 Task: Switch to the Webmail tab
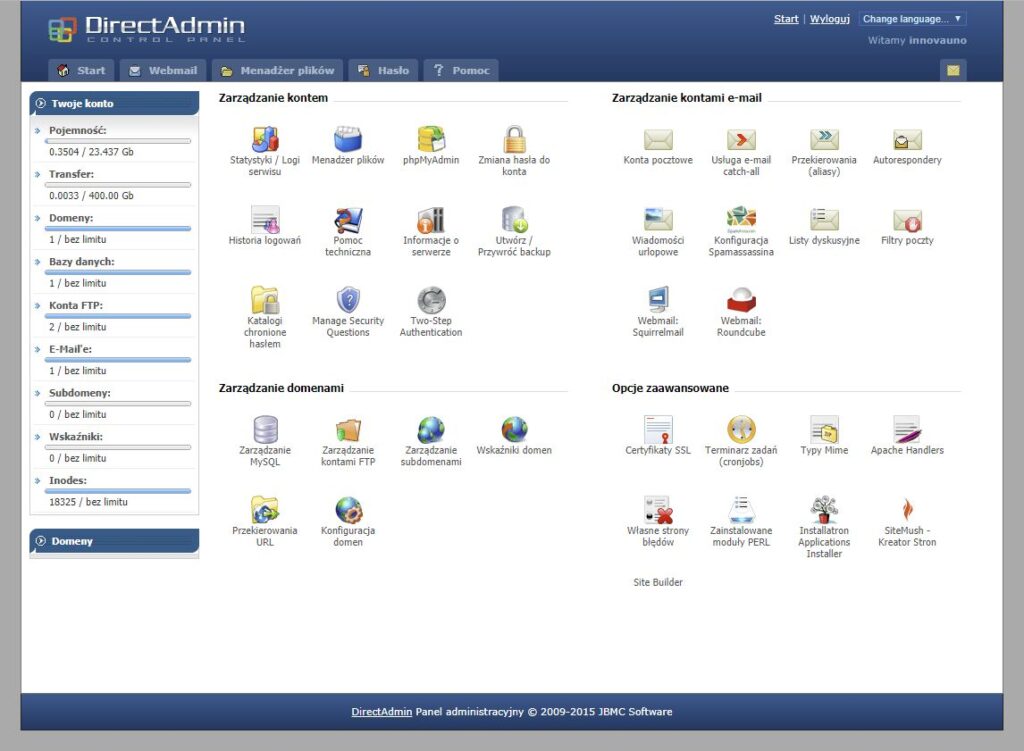pyautogui.click(x=163, y=71)
